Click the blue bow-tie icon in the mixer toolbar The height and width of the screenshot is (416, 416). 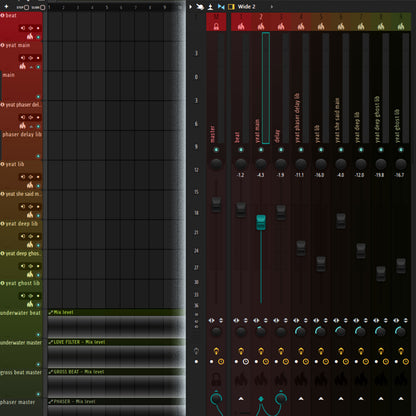pyautogui.click(x=221, y=7)
